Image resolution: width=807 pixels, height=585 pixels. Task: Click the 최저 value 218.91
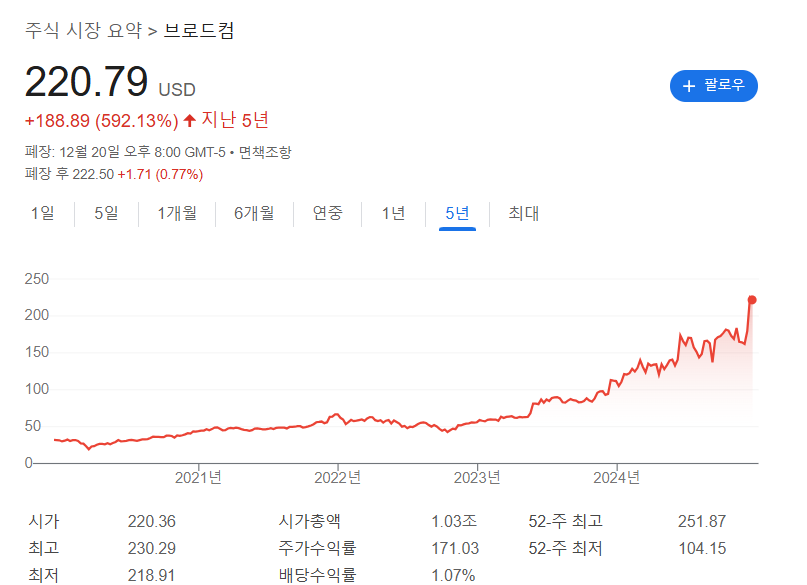(151, 575)
